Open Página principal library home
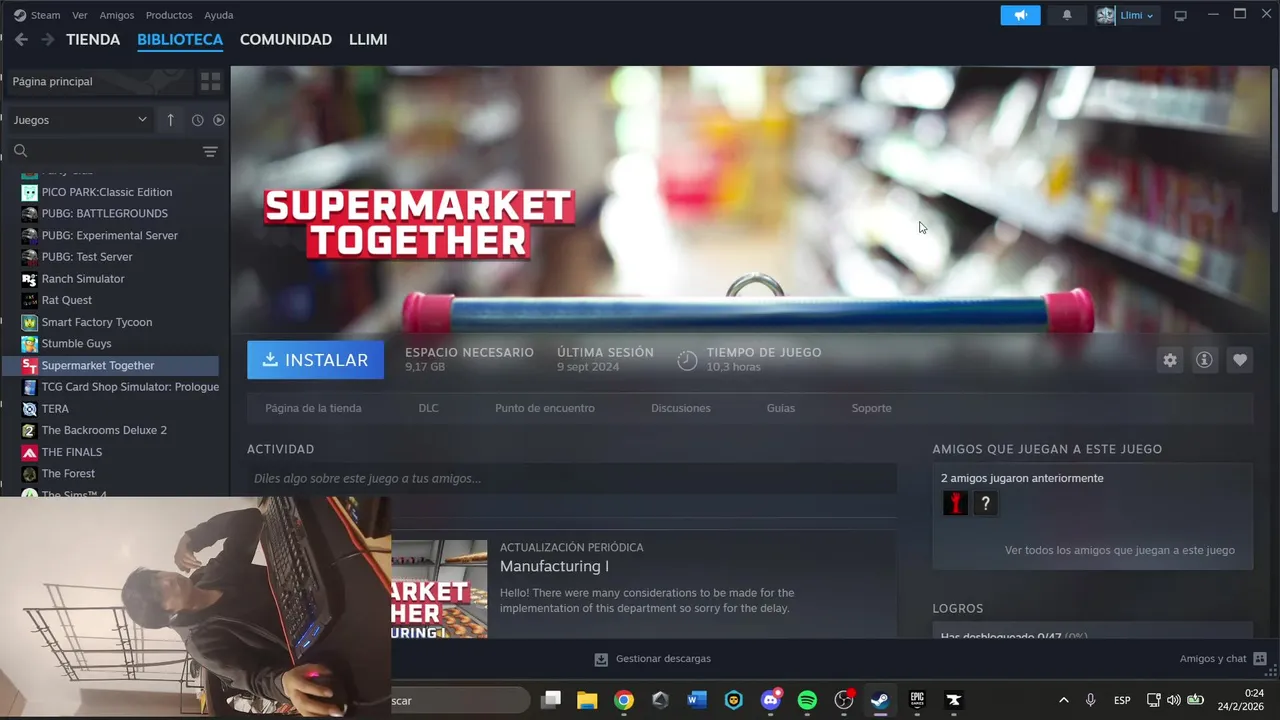Screen dimensions: 1280x720 [x=100, y=81]
